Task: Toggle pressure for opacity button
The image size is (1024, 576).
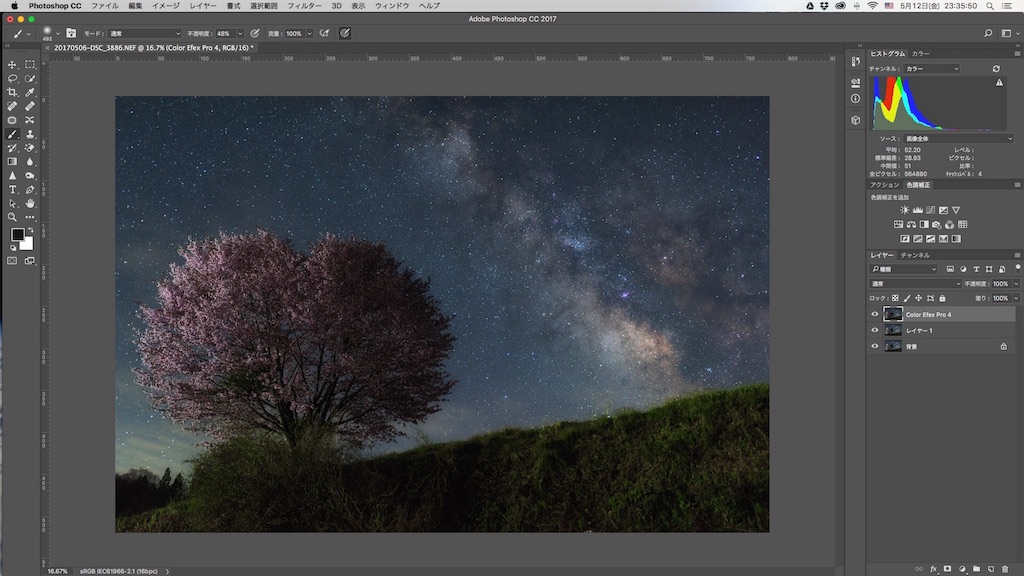Action: click(x=255, y=33)
